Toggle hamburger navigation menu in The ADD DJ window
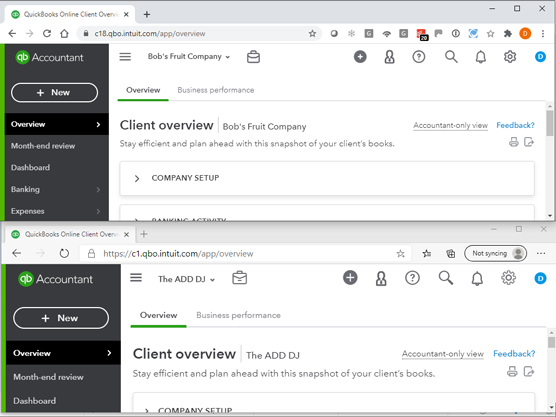Screen dimensions: 556x417 pyautogui.click(x=136, y=278)
